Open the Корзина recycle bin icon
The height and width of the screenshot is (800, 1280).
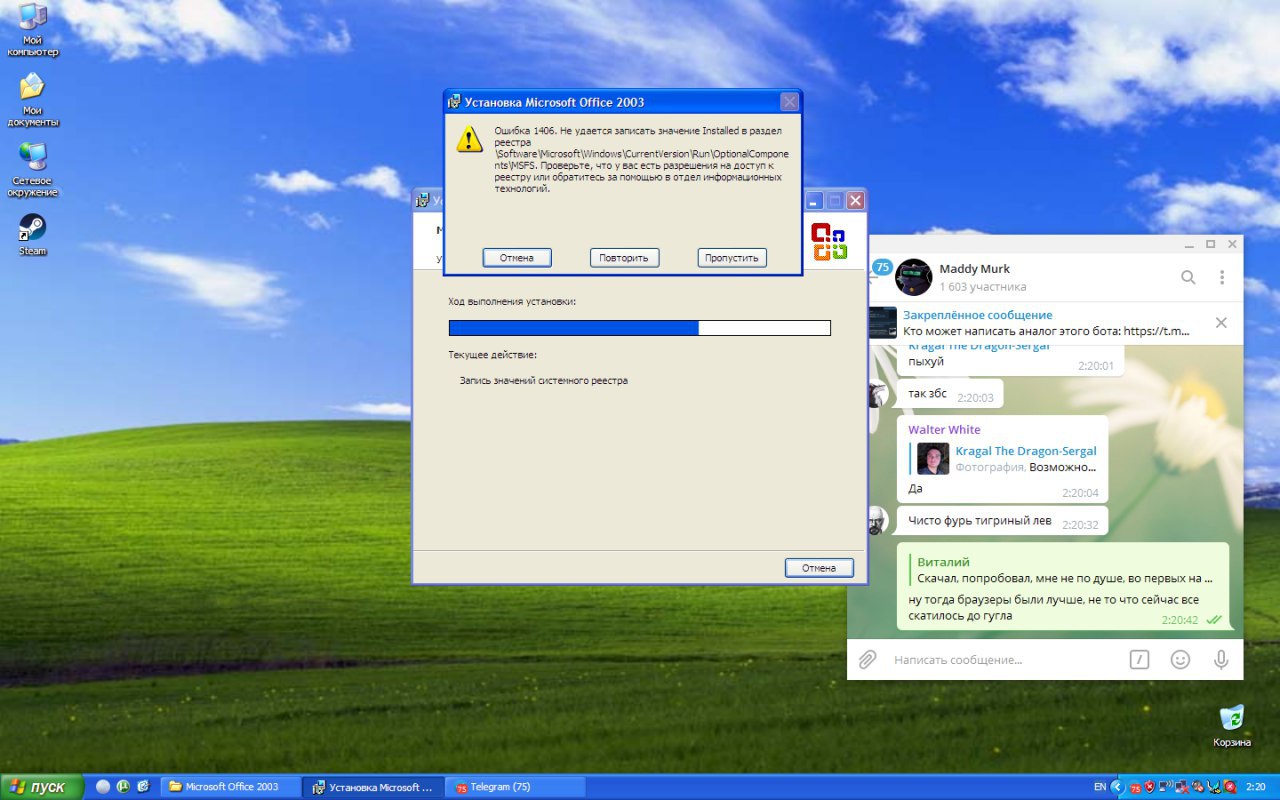(x=1232, y=726)
